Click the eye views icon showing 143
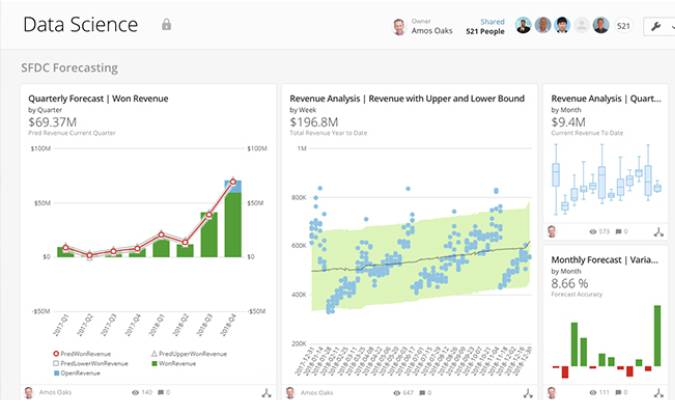 [x=135, y=393]
